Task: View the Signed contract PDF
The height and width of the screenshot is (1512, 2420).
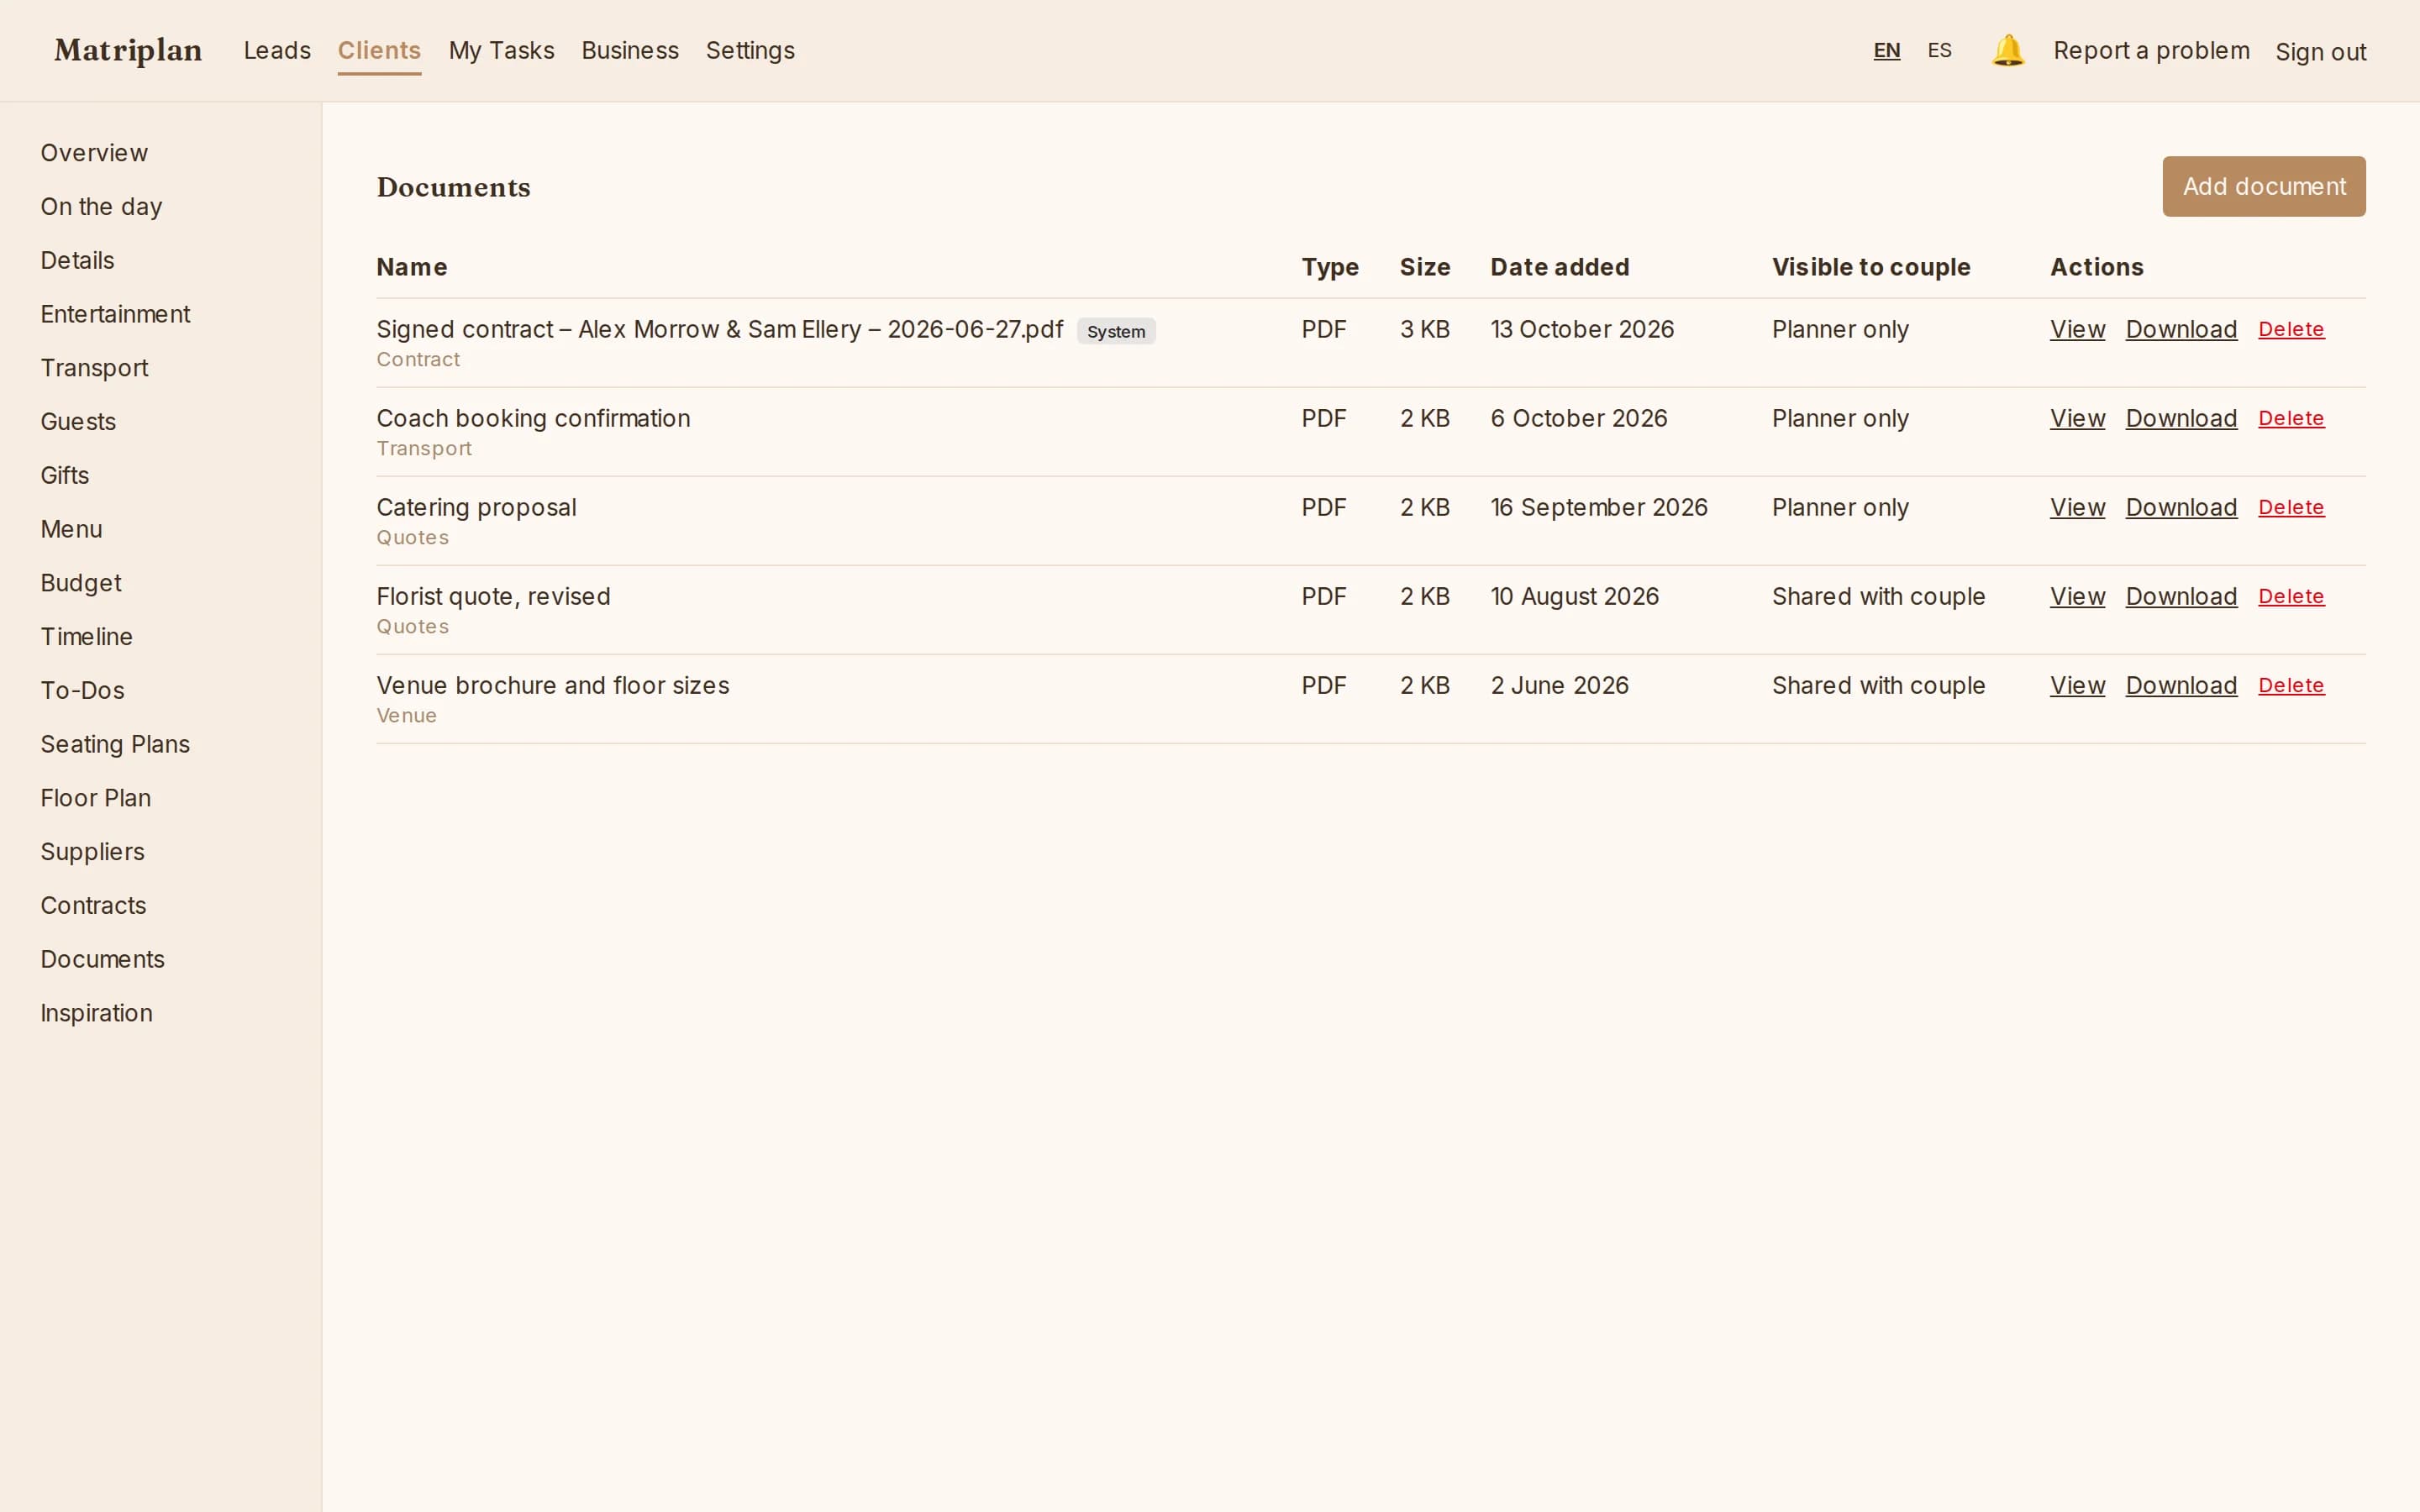Action: (x=2077, y=329)
